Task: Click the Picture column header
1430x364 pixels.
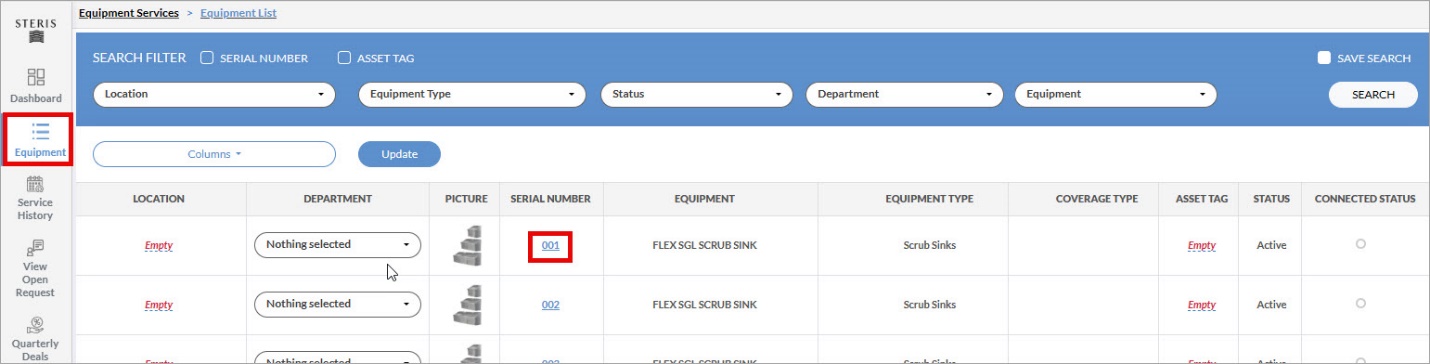Action: point(466,199)
